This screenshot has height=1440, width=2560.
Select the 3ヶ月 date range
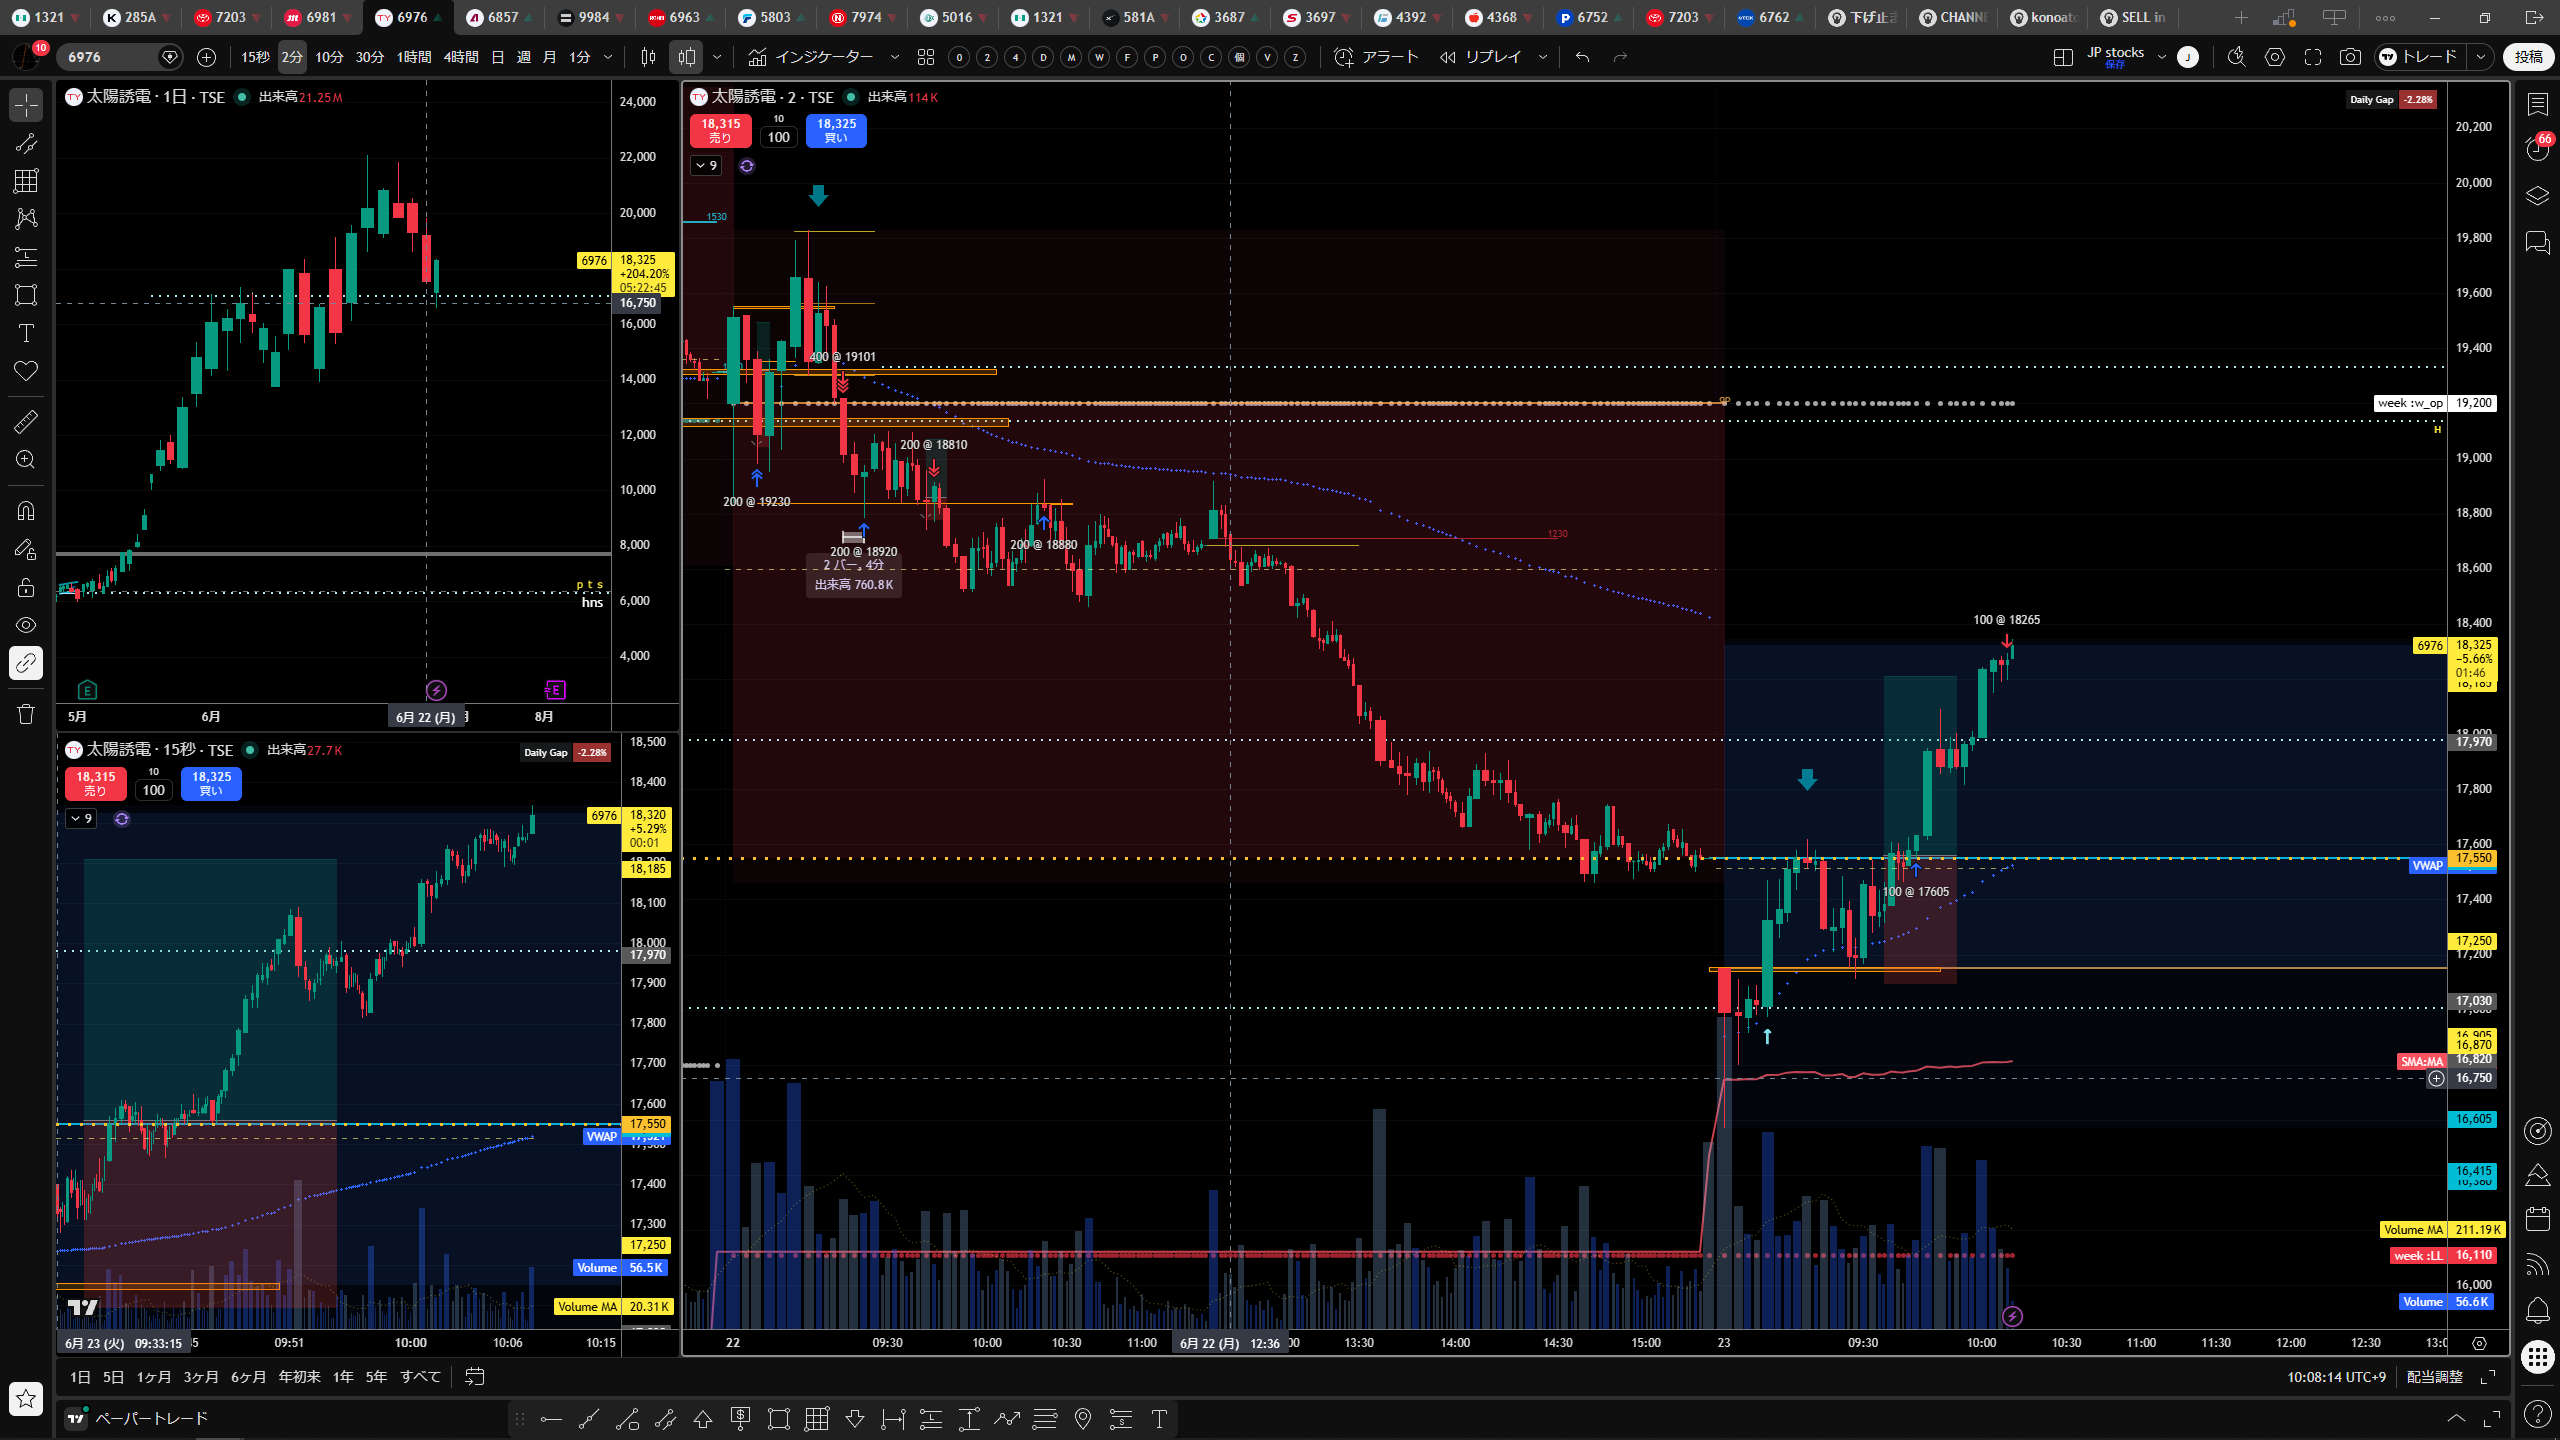pyautogui.click(x=201, y=1377)
